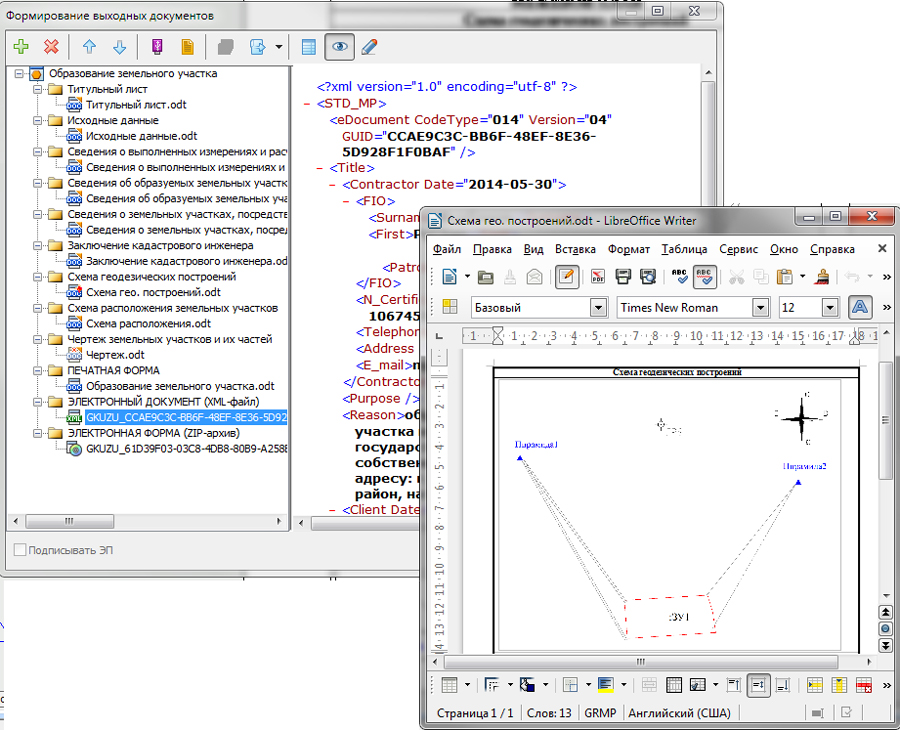Screen dimensions: 900x730
Task: Click the green plus add icon
Action: 21,47
